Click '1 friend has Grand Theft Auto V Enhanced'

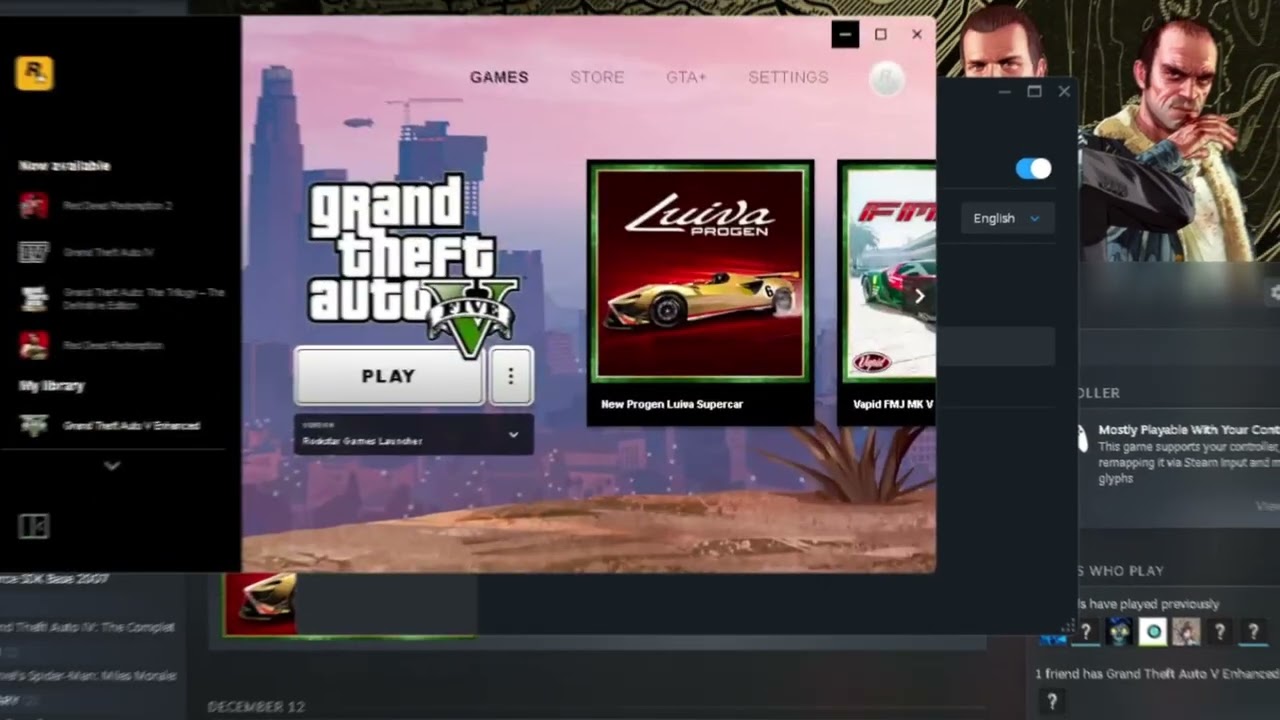[1157, 674]
